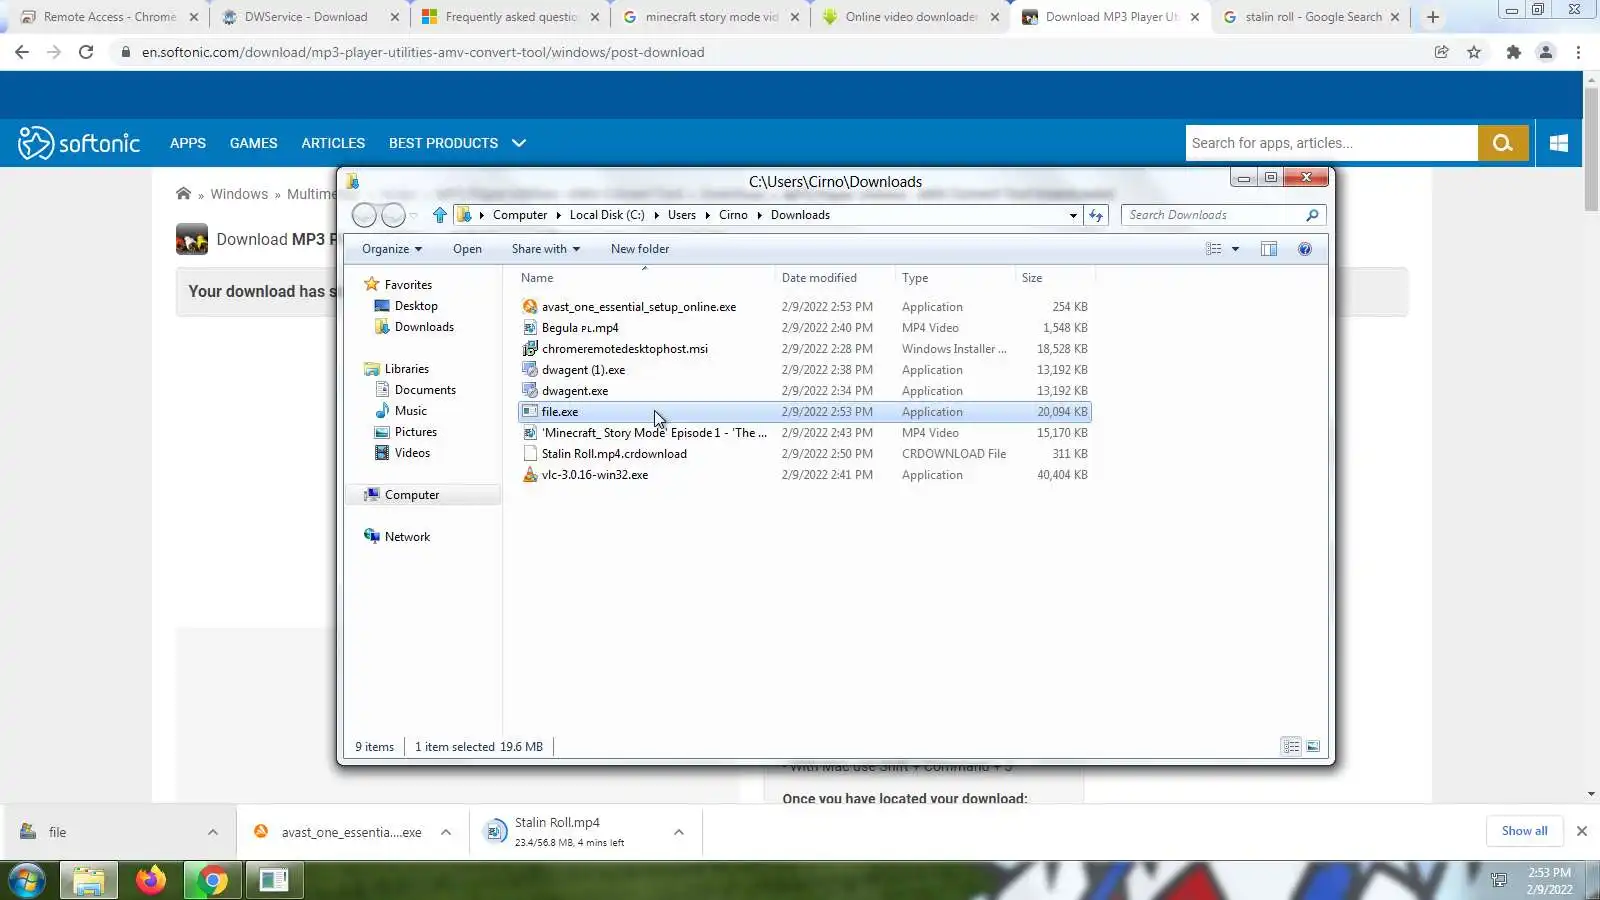Click the share page icon in address bar
This screenshot has width=1600, height=900.
(x=1442, y=52)
